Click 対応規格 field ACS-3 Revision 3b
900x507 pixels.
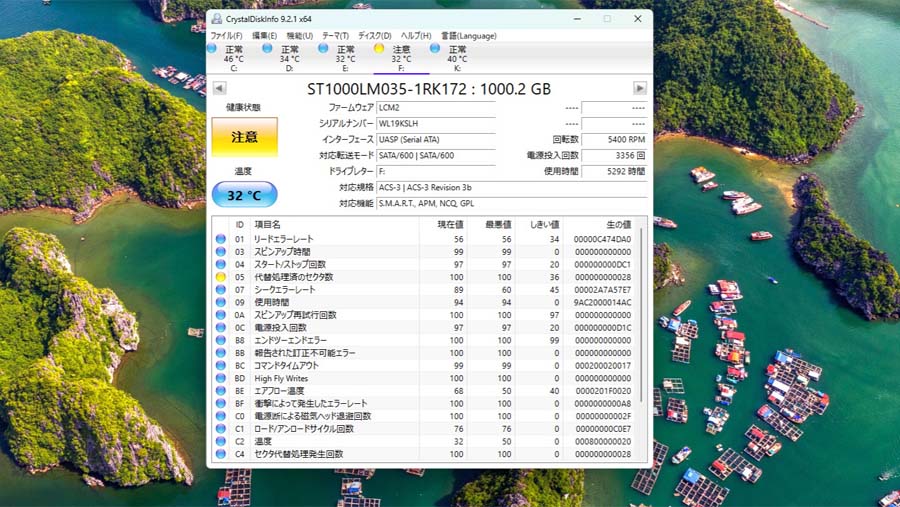pos(512,187)
